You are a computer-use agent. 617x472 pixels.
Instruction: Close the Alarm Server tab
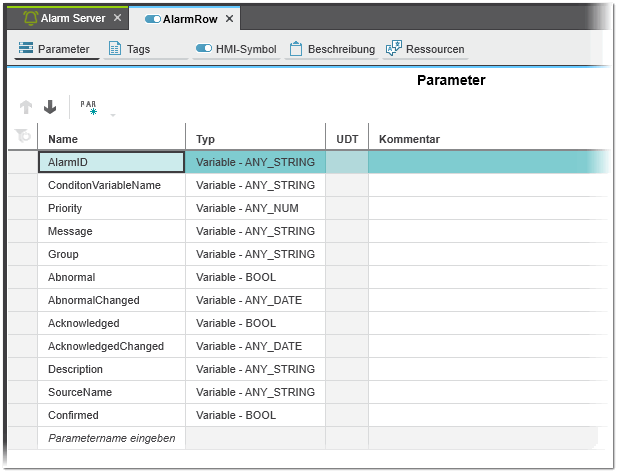[x=117, y=18]
